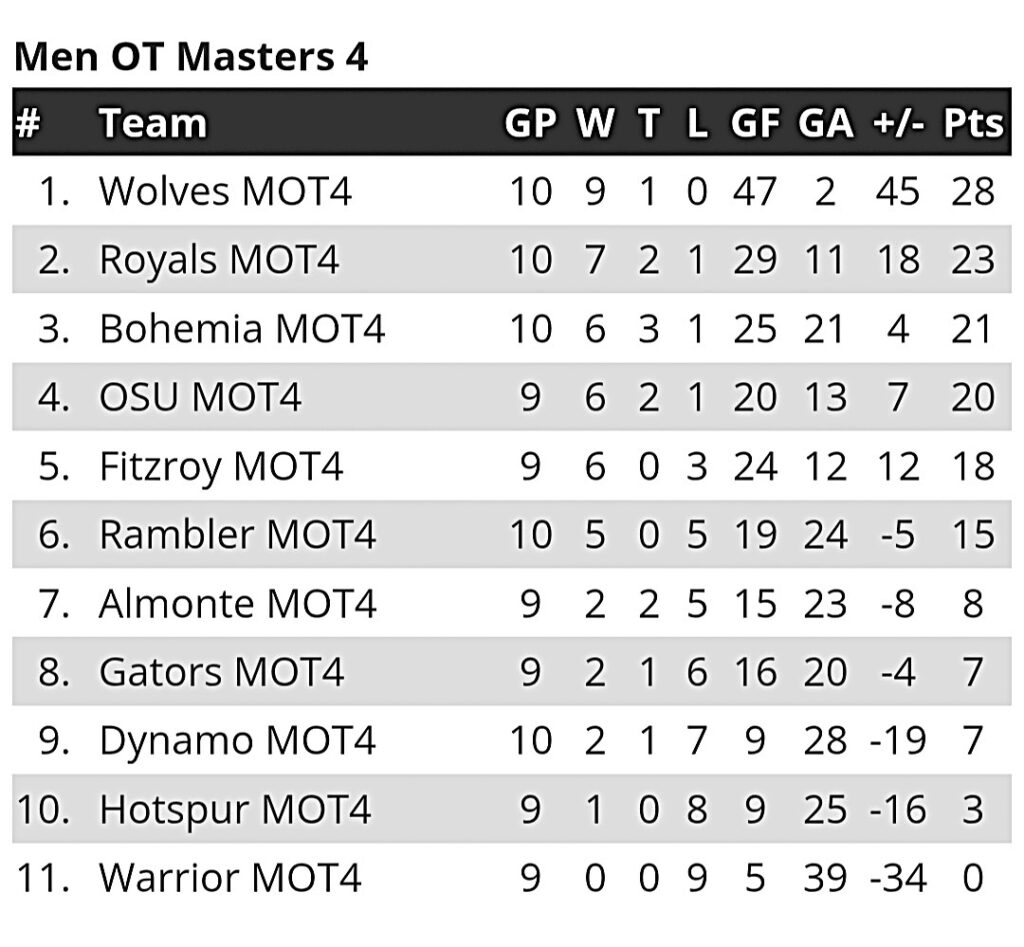Open Fitzroy MOT4 team entry
This screenshot has width=1024, height=947.
pyautogui.click(x=221, y=466)
